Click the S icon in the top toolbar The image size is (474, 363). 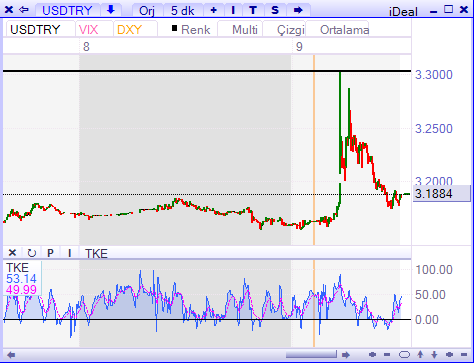(275, 10)
